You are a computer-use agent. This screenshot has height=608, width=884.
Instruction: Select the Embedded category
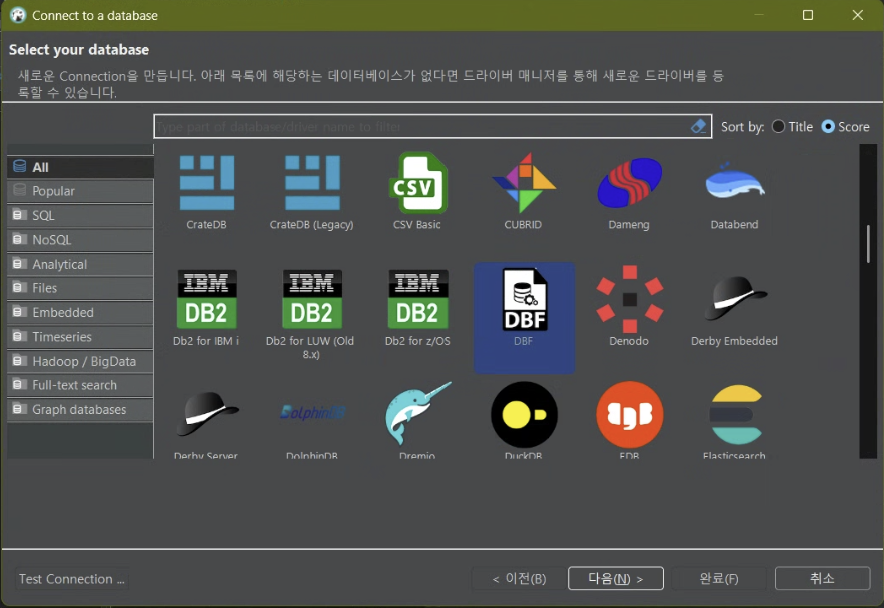click(80, 312)
